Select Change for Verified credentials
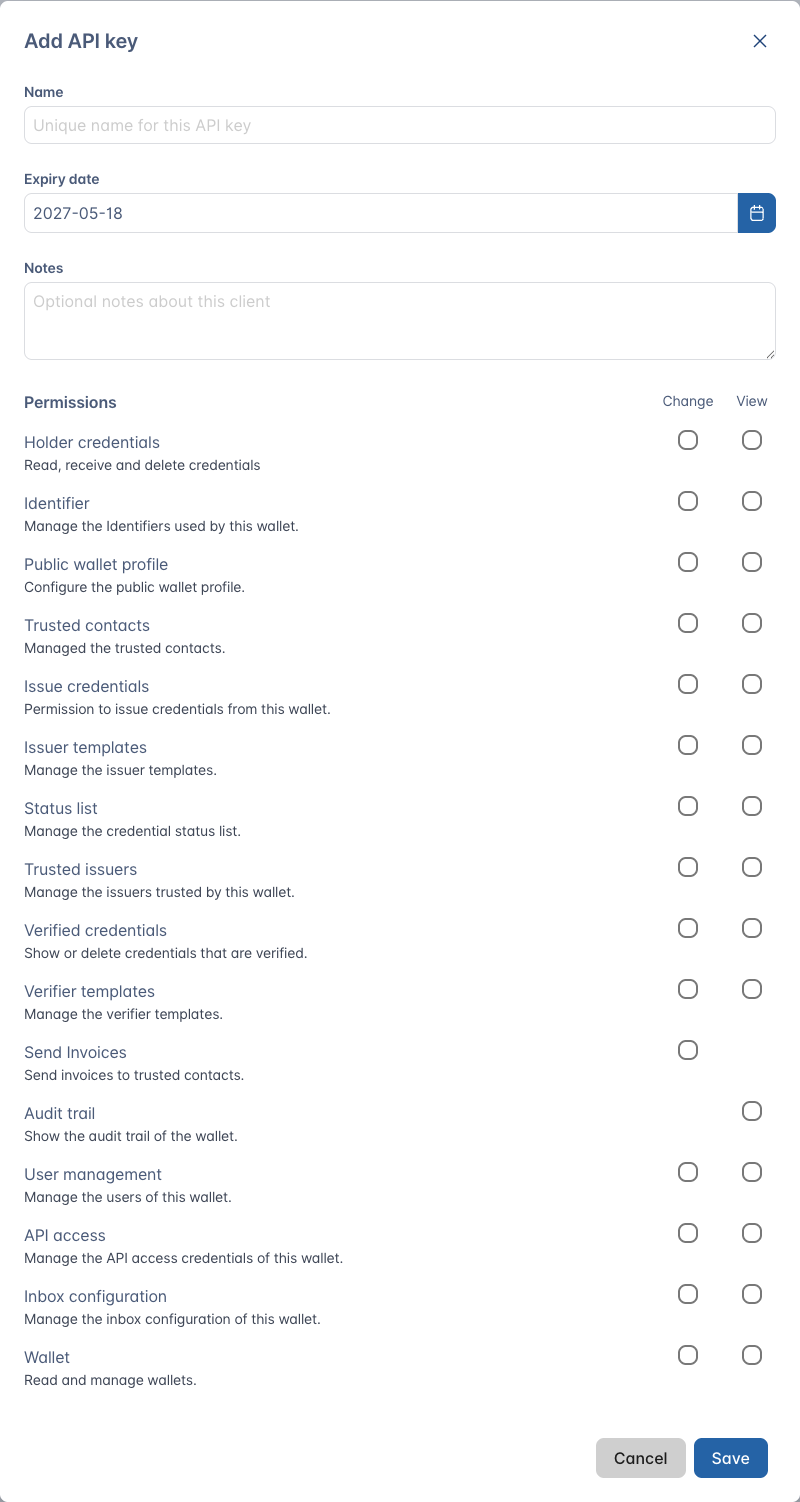800x1502 pixels. tap(688, 928)
